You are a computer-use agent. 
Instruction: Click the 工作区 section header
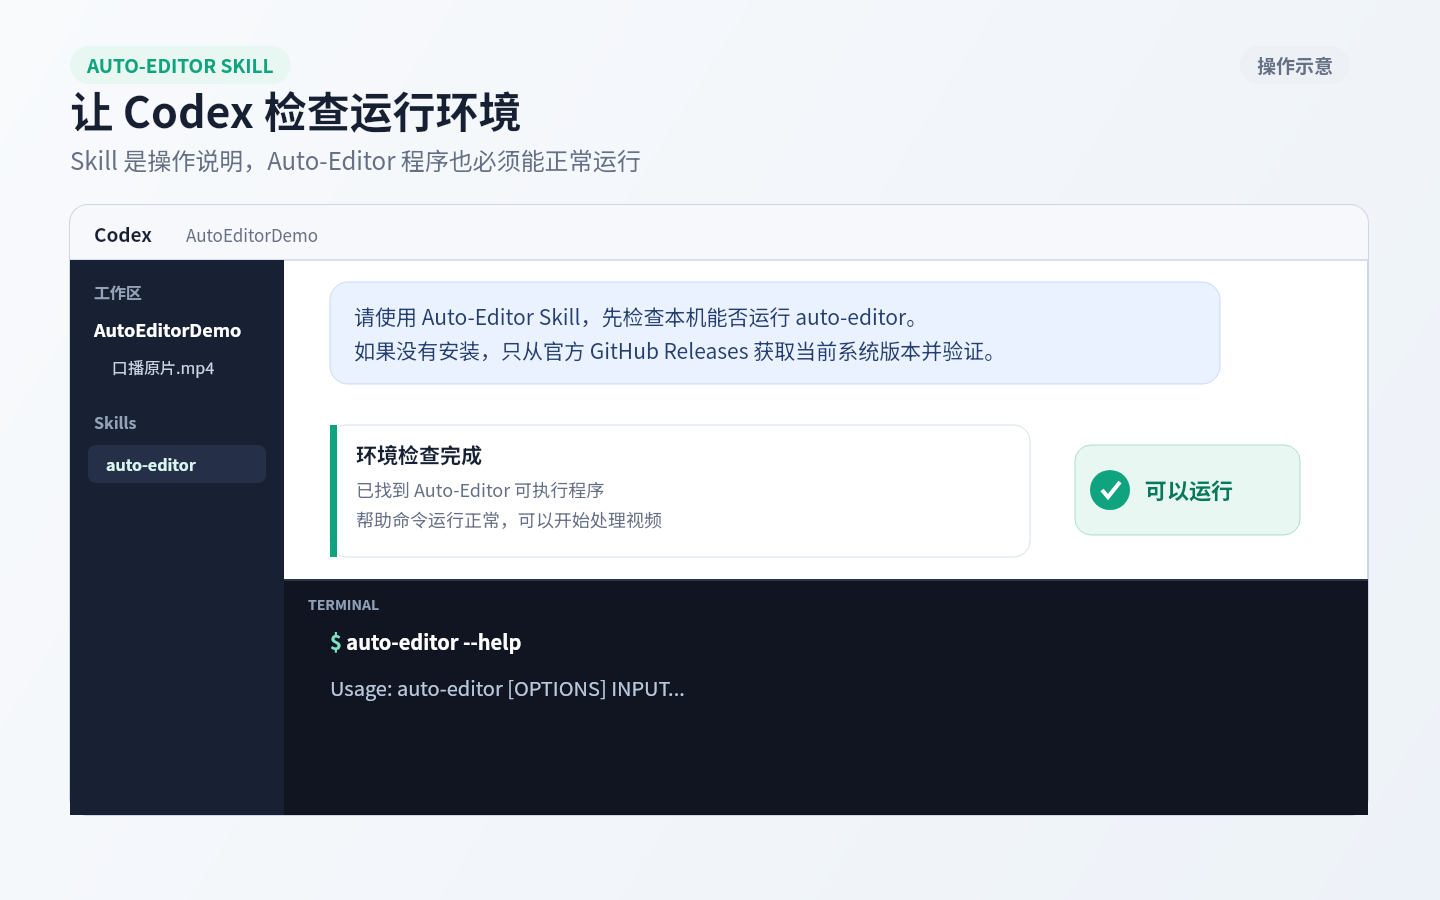coord(118,293)
